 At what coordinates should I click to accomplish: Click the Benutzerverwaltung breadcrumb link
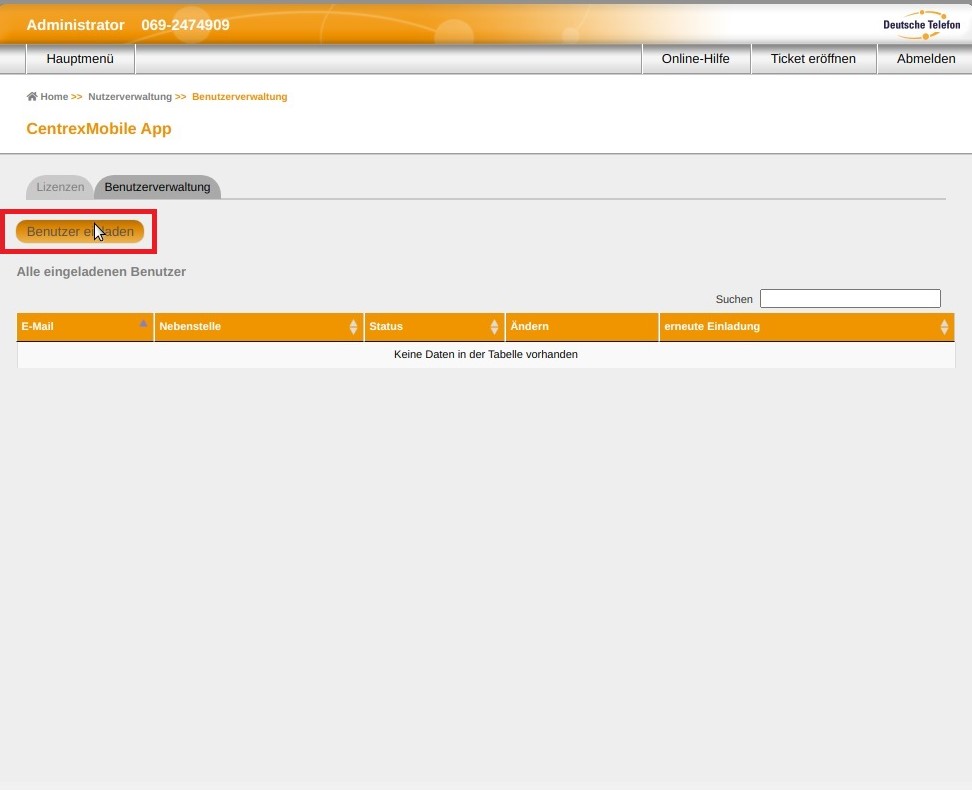click(x=239, y=97)
